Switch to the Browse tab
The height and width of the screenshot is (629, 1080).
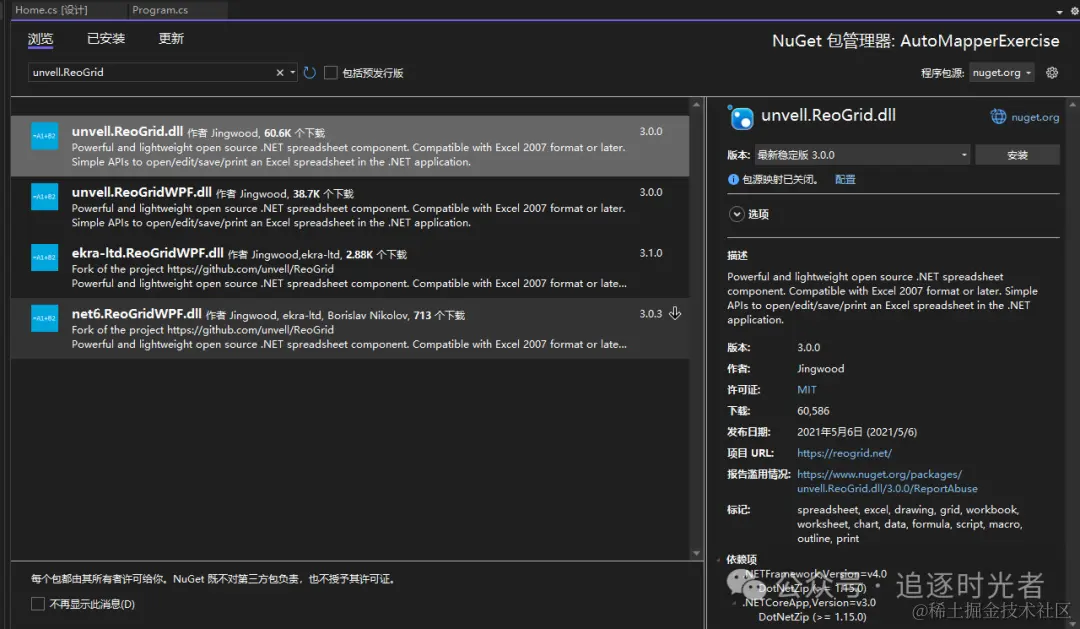pos(40,39)
